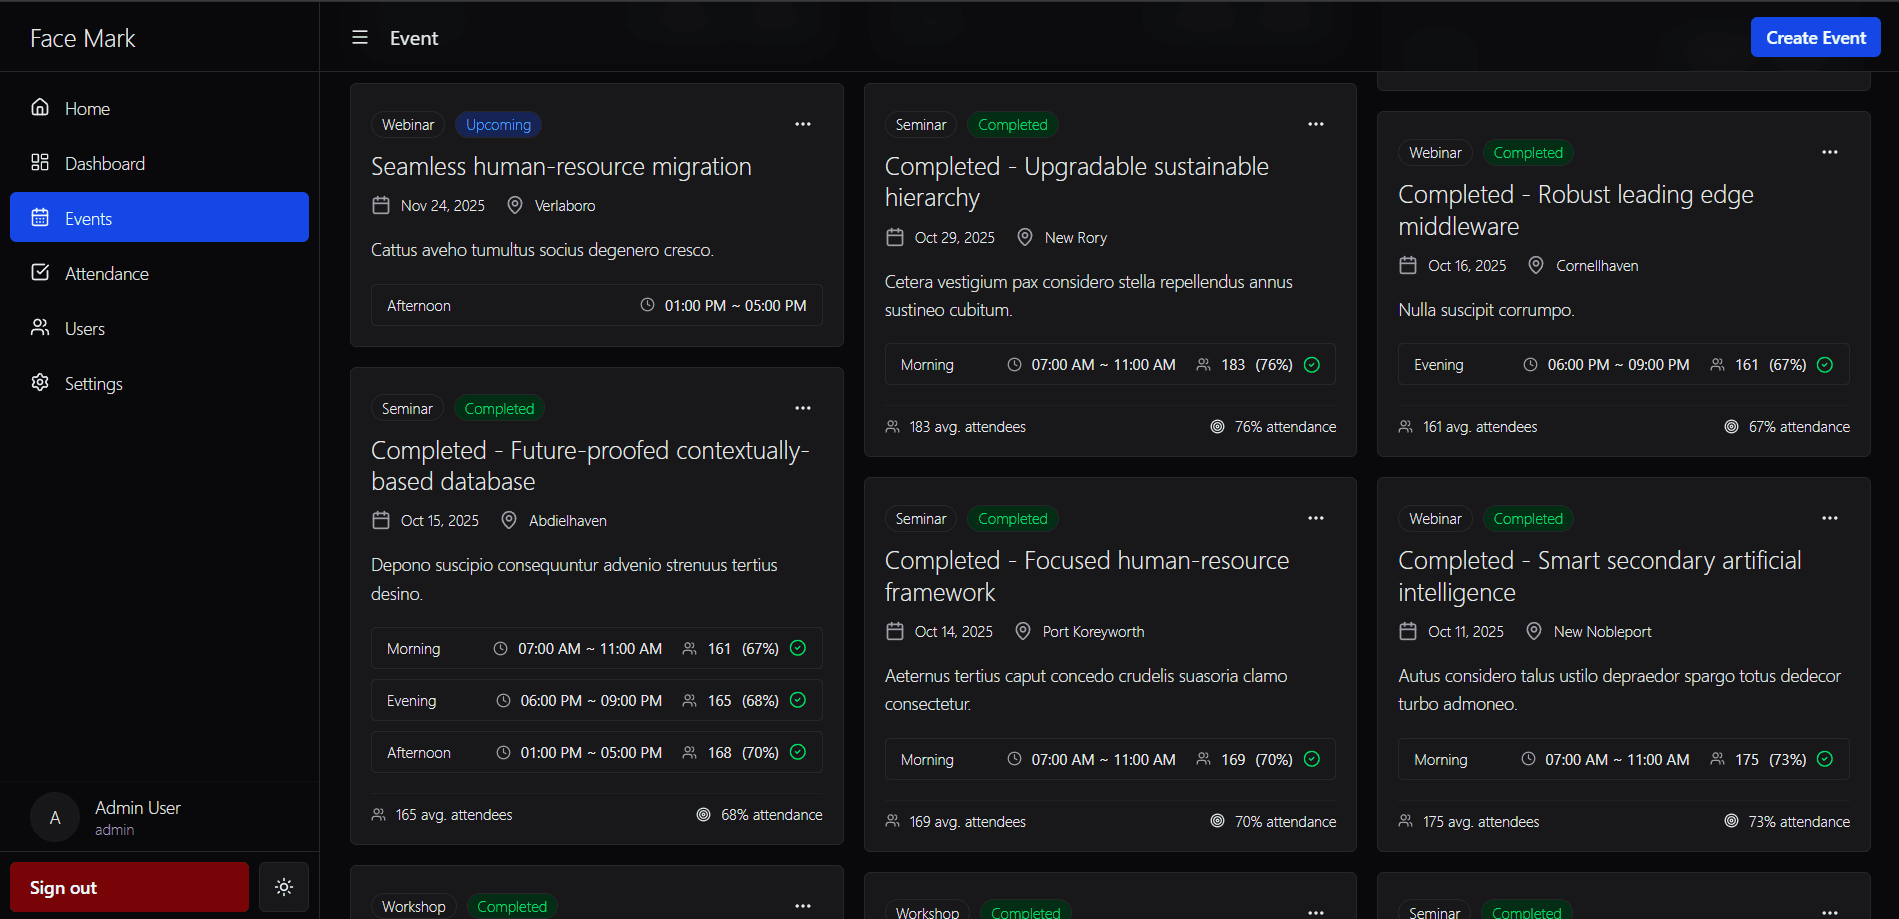Click the Settings gear icon

coord(40,382)
